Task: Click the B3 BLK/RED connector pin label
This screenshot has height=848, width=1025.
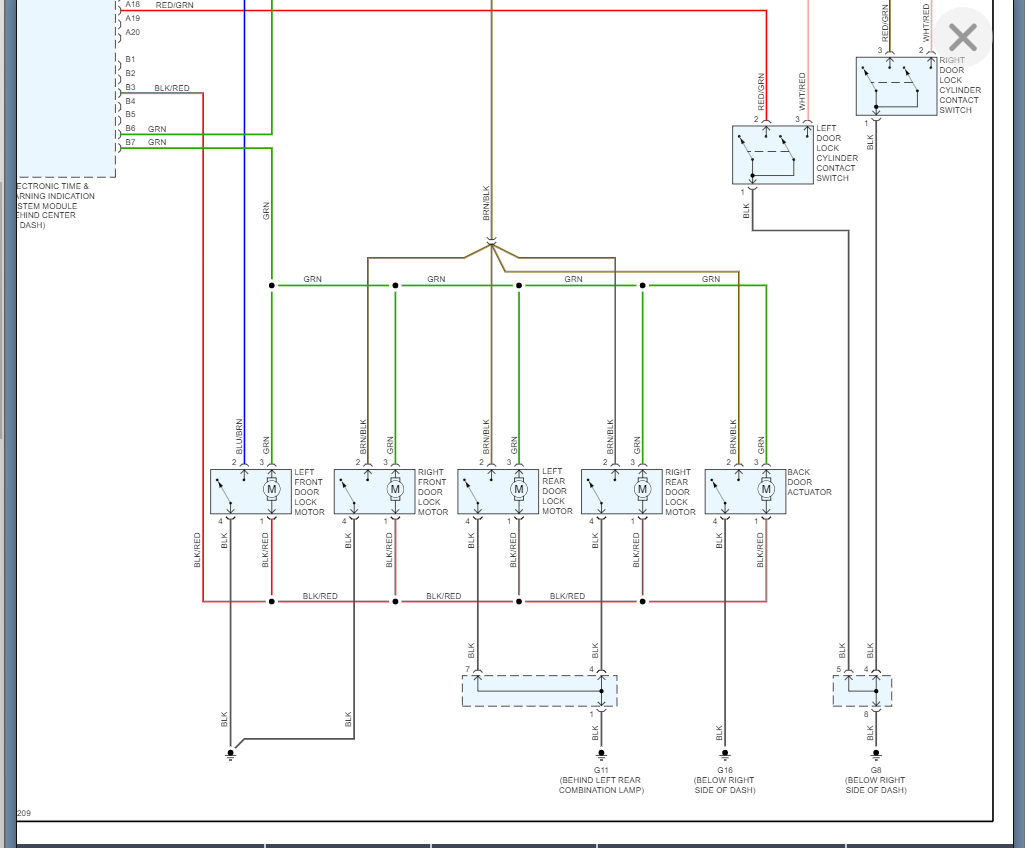Action: [157, 88]
